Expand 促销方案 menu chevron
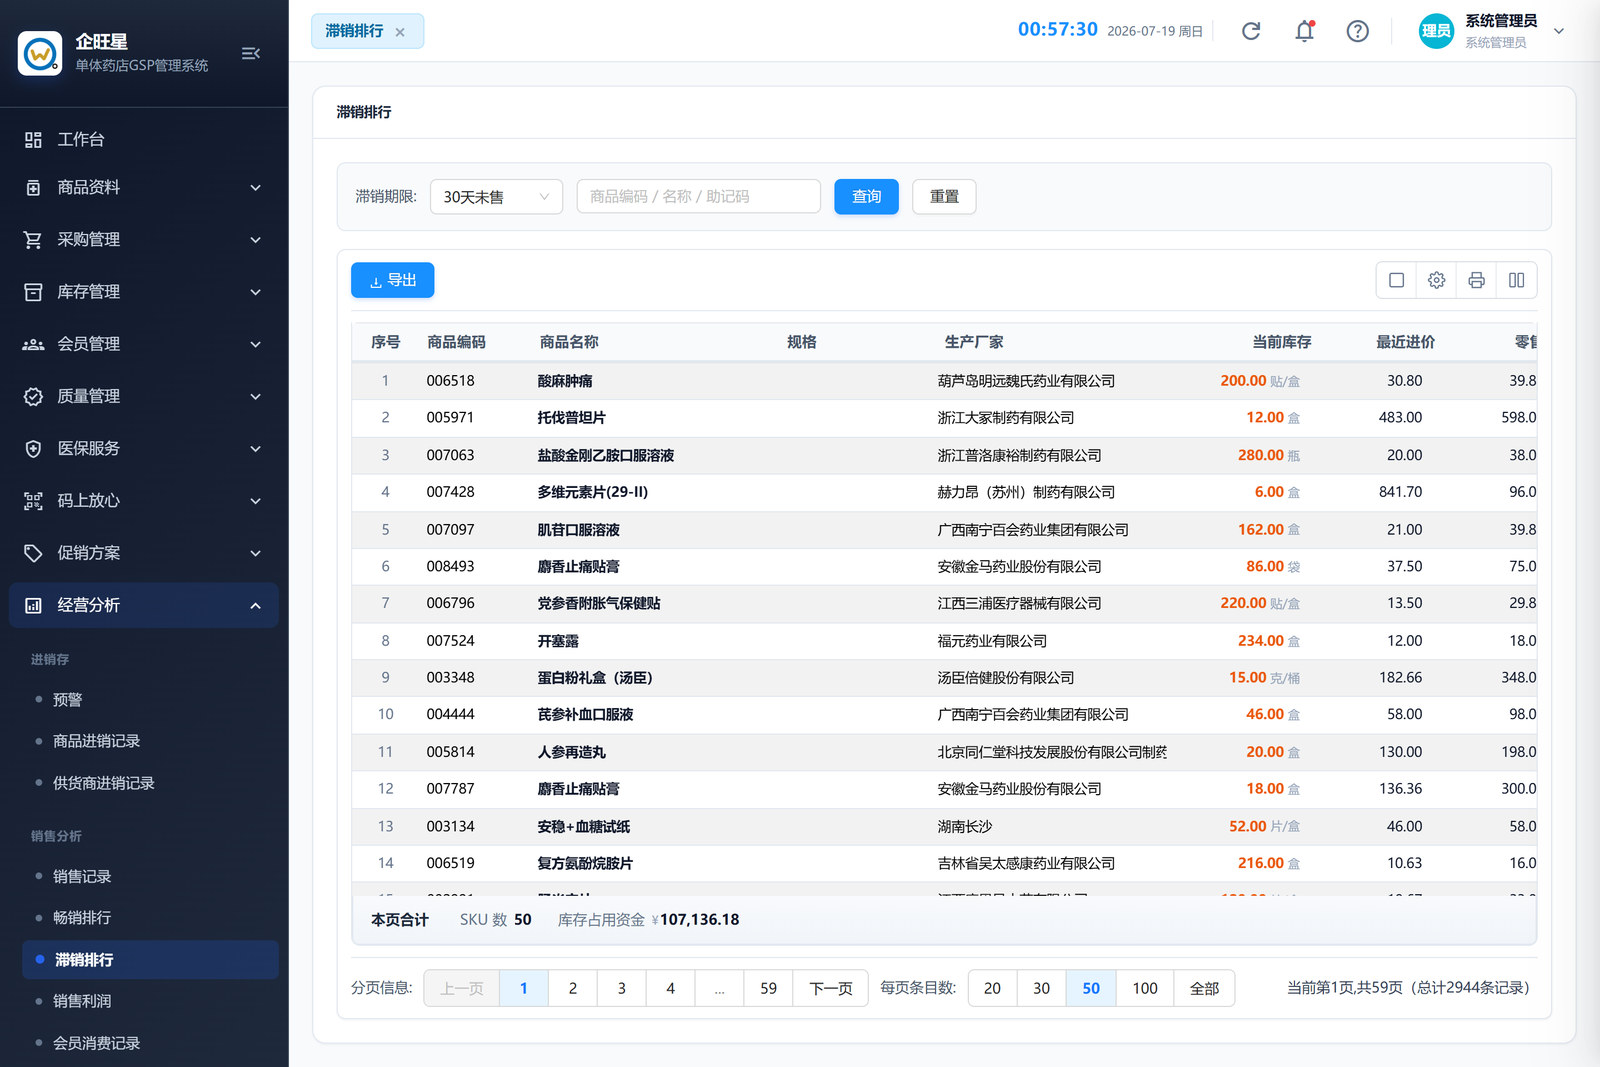This screenshot has height=1067, width=1600. (x=256, y=553)
